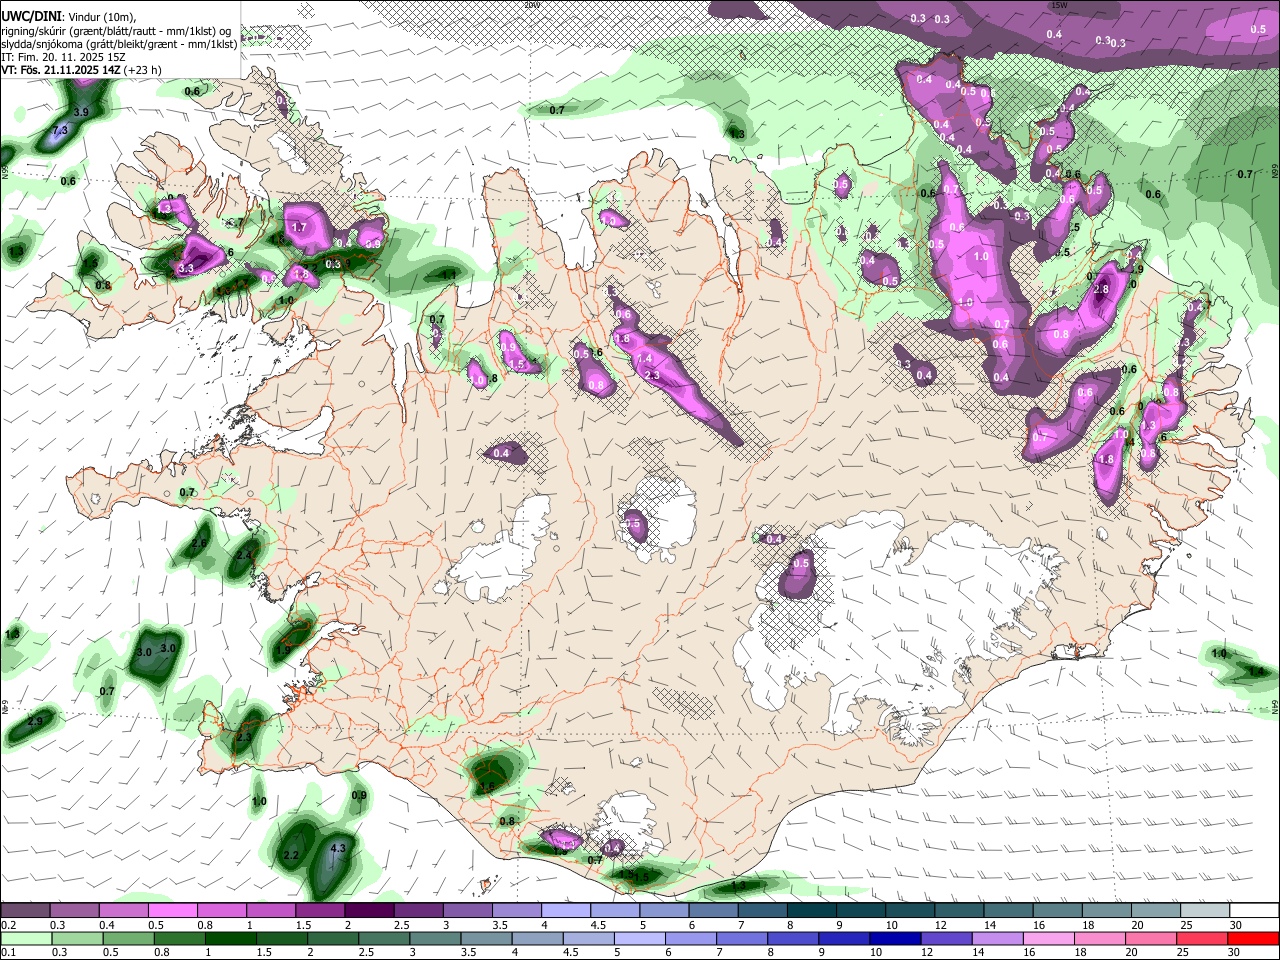The height and width of the screenshot is (960, 1280).
Task: Select the 30 label on the purple snow scale
Action: (x=1234, y=925)
